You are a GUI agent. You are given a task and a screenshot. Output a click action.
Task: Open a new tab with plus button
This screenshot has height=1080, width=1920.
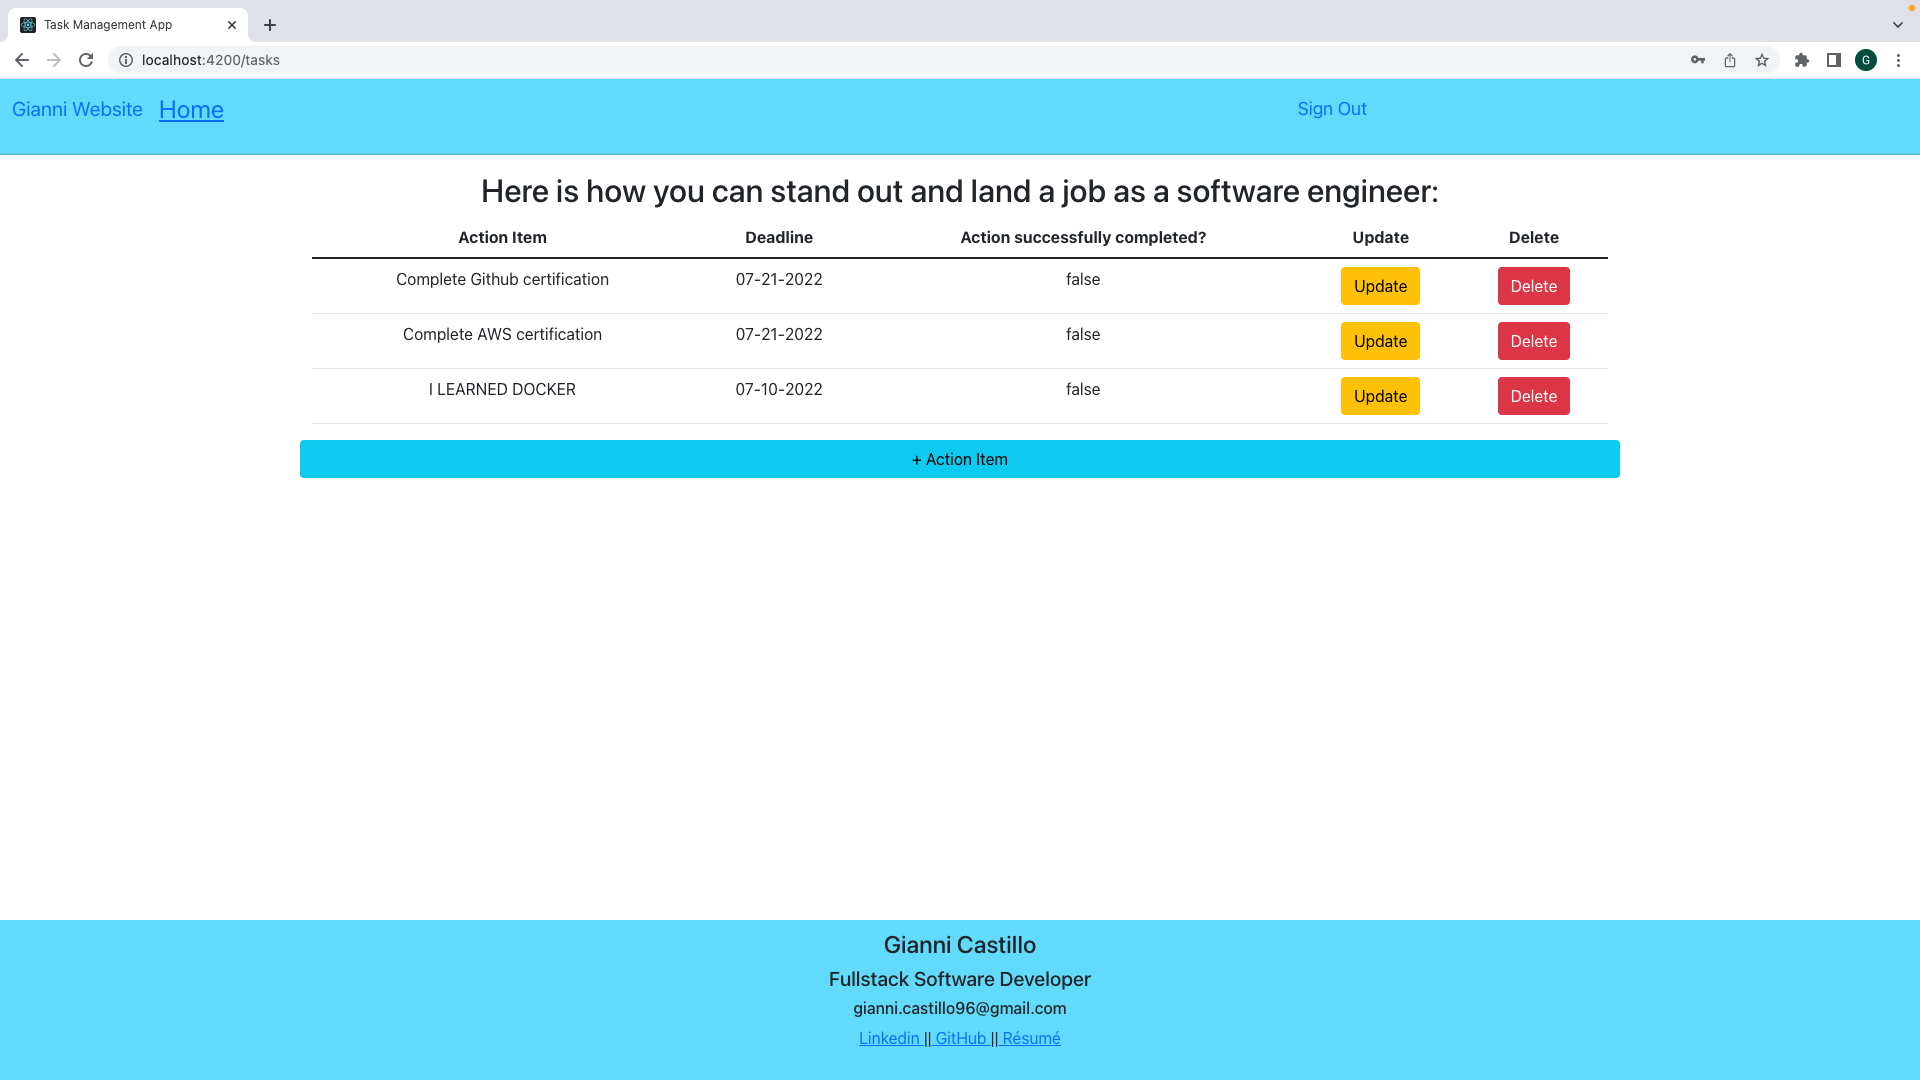click(270, 25)
